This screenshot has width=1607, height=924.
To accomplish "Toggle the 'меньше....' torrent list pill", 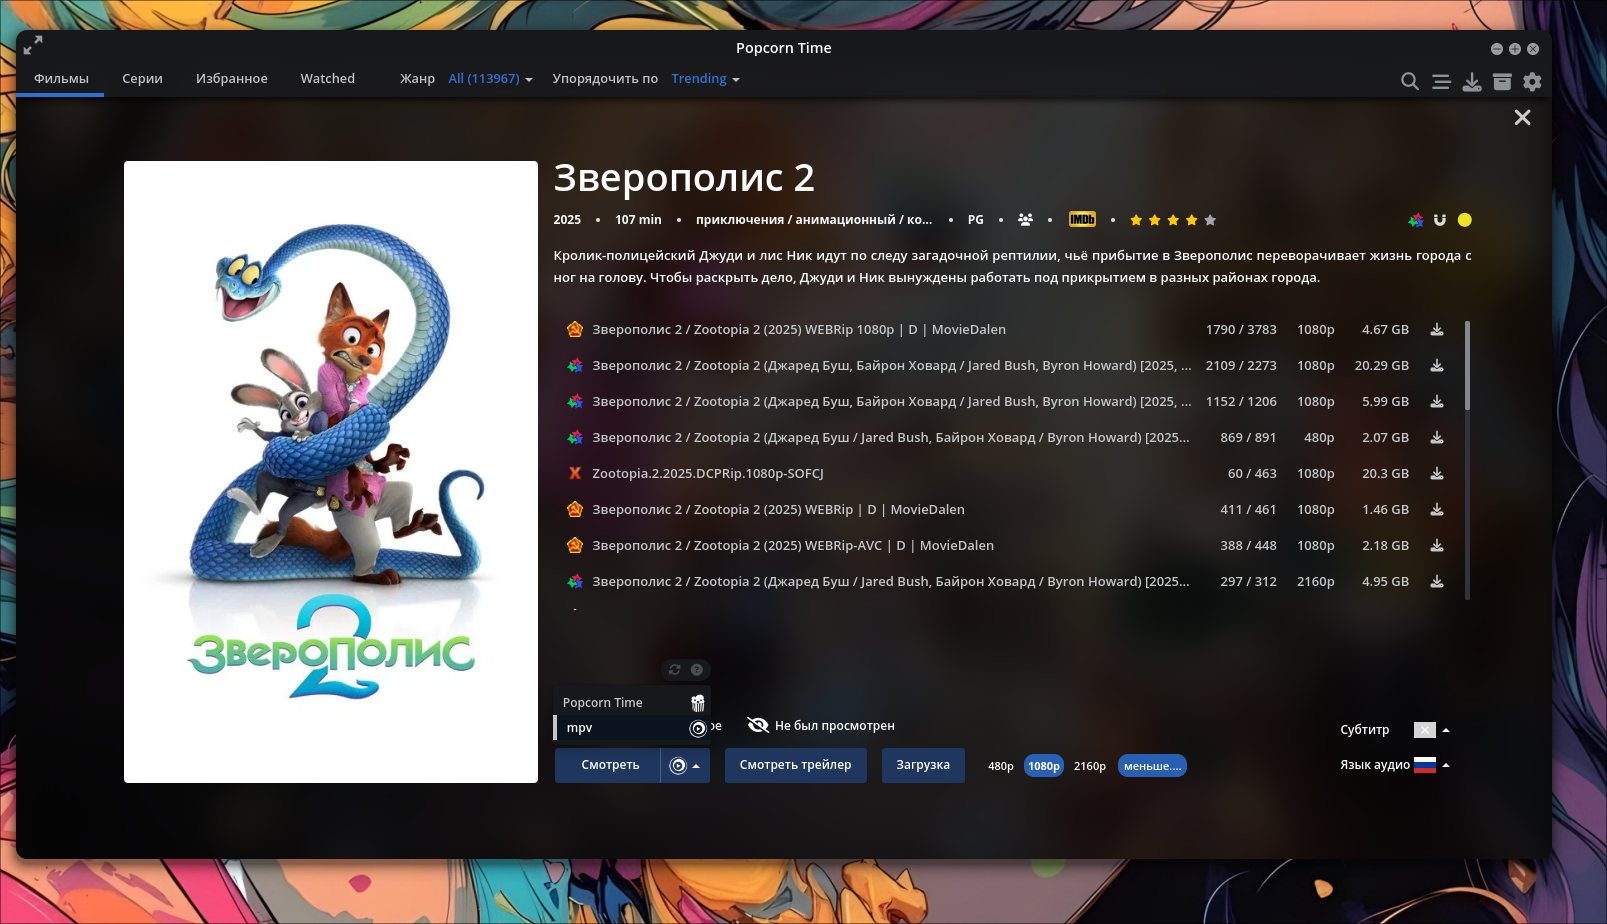I will coord(1152,766).
